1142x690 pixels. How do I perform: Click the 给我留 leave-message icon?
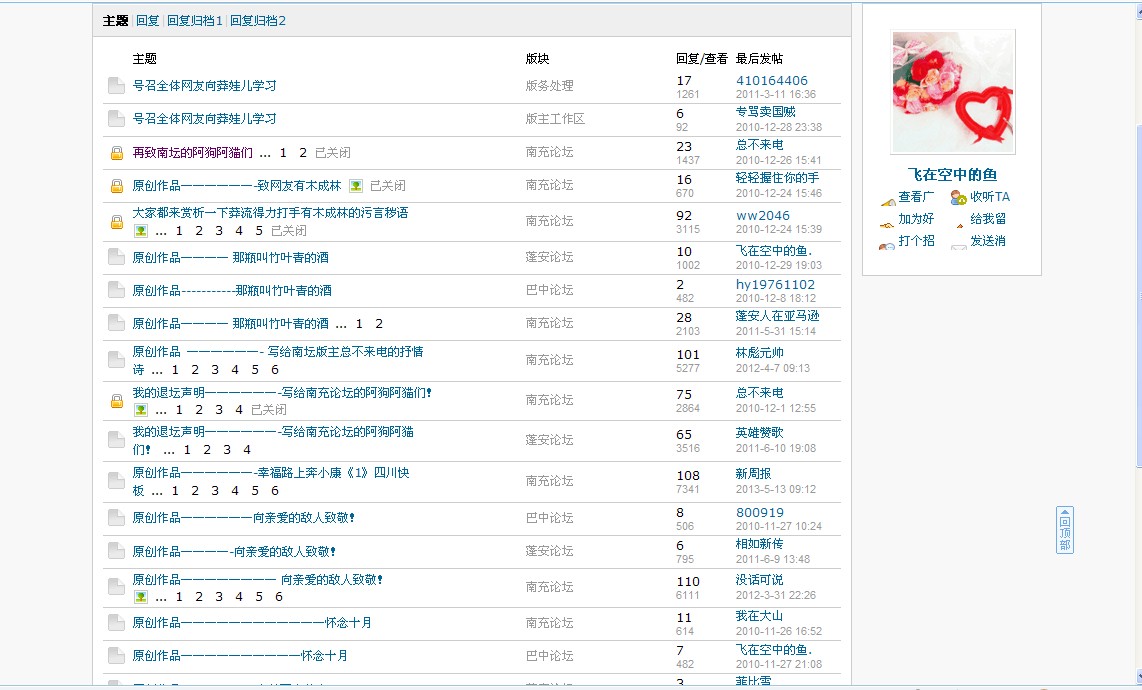click(x=958, y=221)
